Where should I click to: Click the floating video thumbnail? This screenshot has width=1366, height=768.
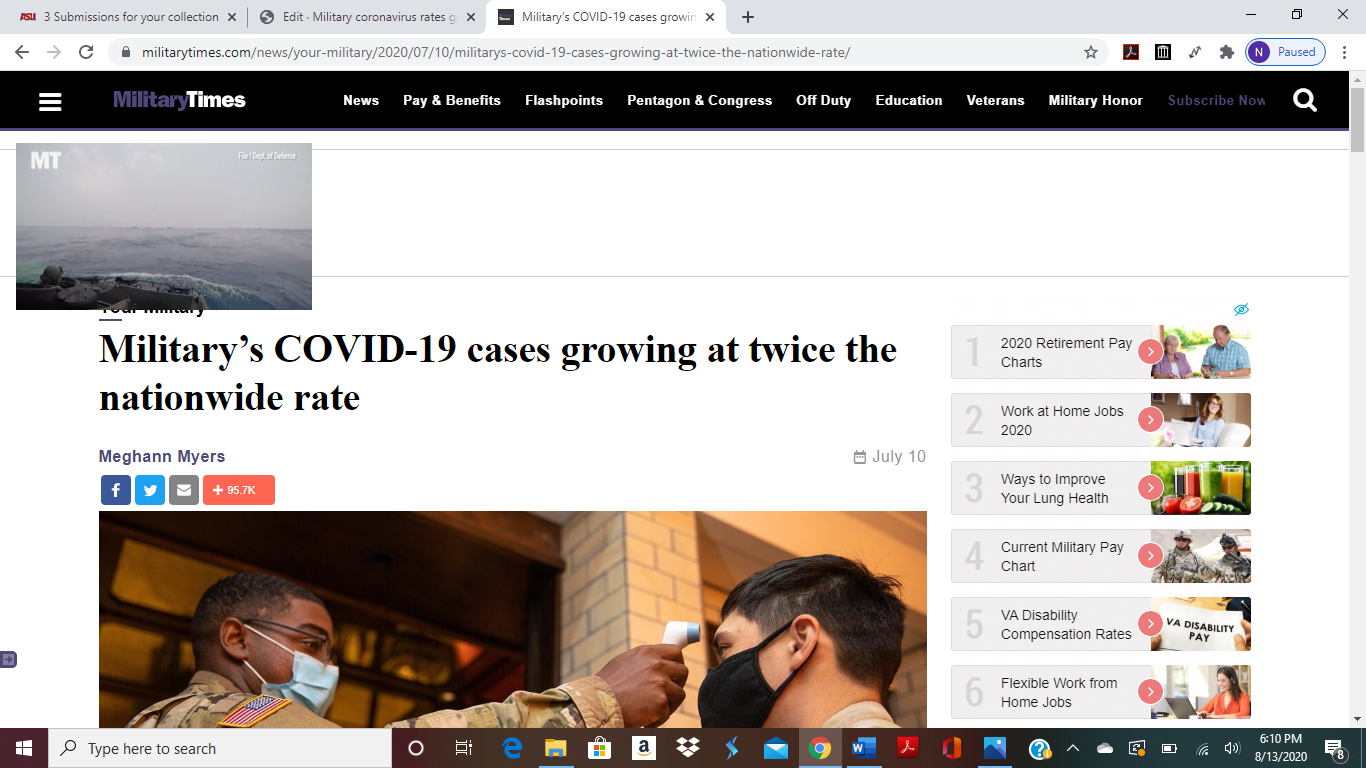pyautogui.click(x=164, y=226)
